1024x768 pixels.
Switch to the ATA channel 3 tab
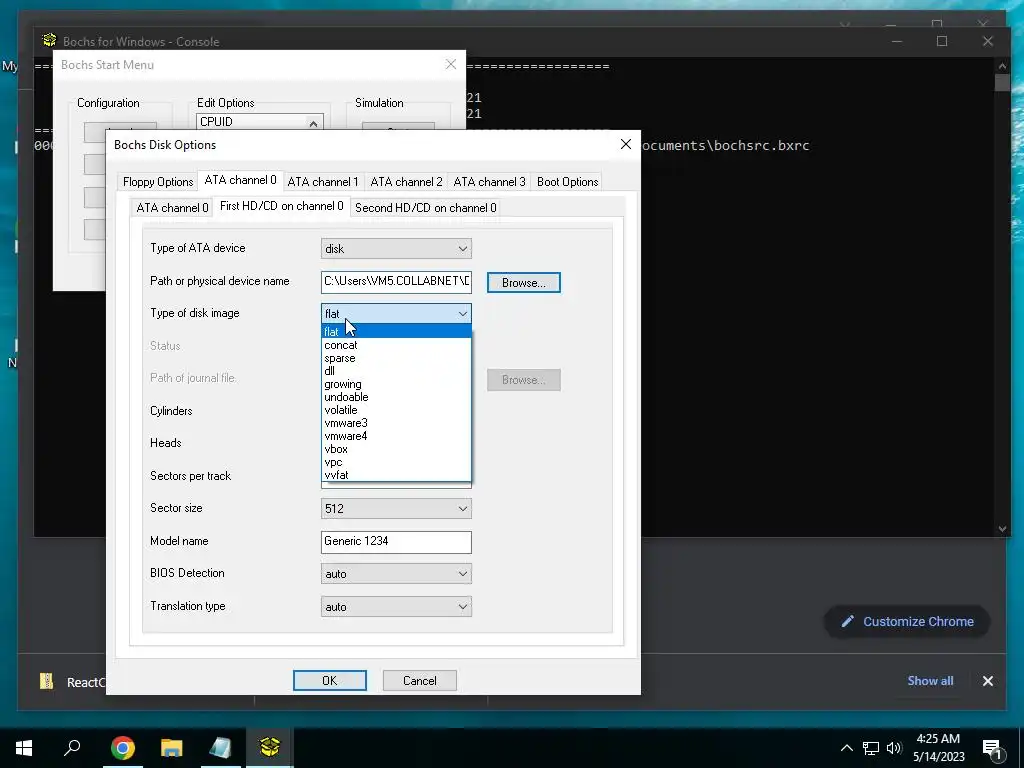point(489,182)
